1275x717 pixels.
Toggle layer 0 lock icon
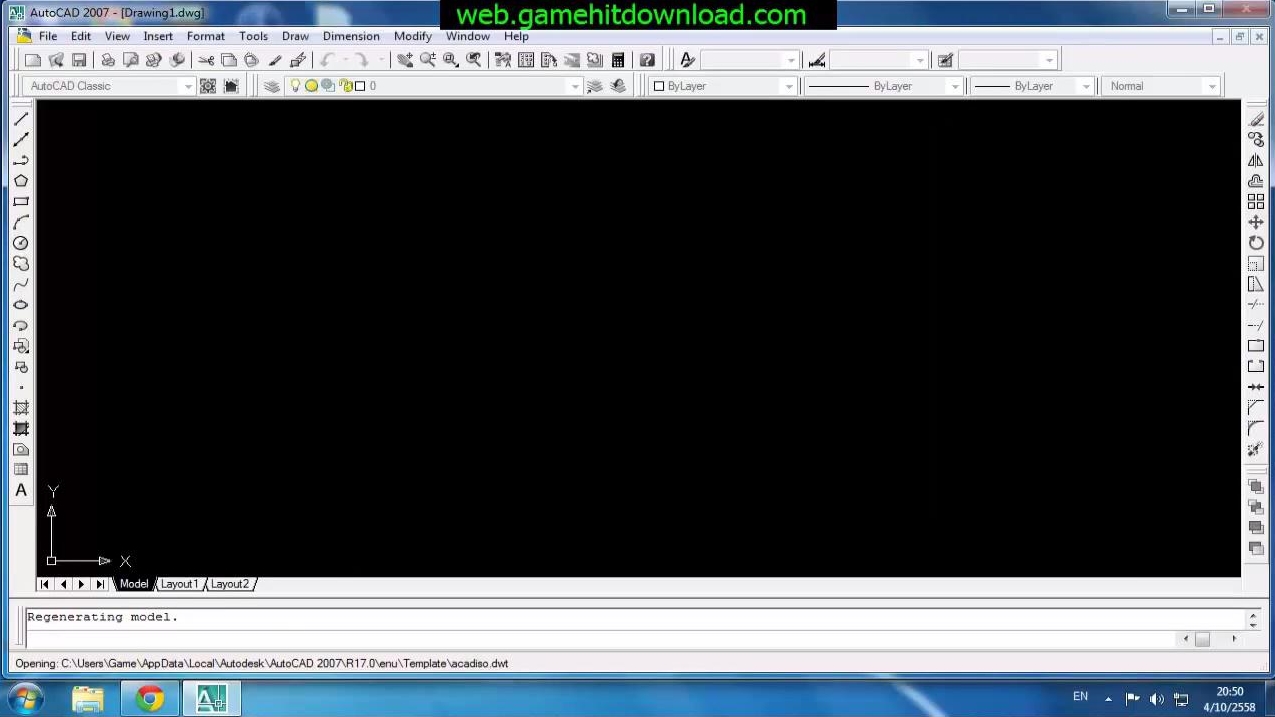tap(345, 86)
